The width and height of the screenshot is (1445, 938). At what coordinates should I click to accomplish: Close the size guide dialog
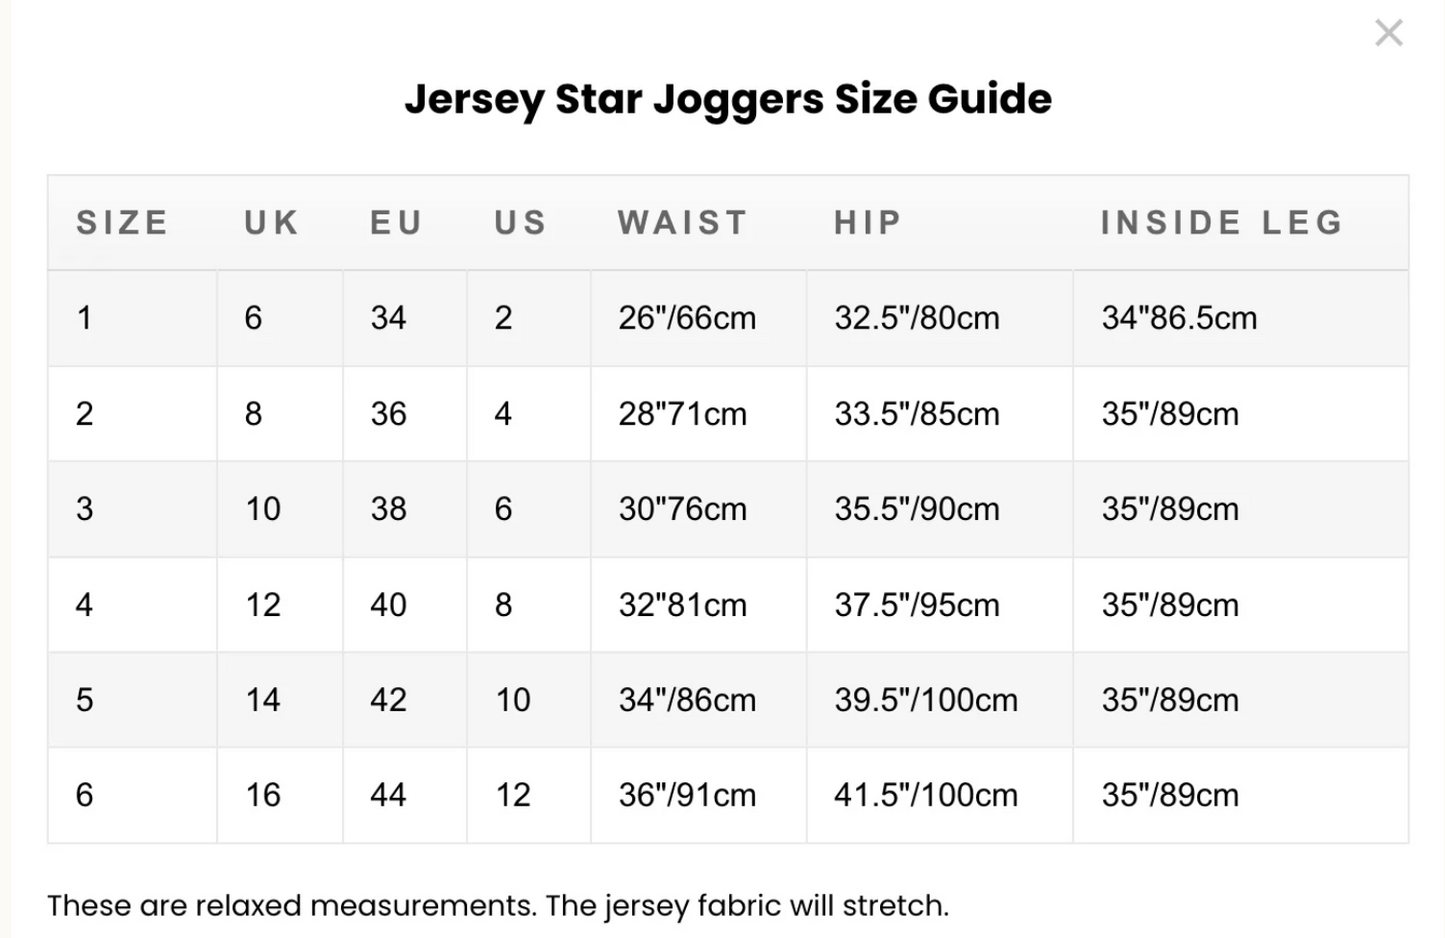[x=1388, y=33]
